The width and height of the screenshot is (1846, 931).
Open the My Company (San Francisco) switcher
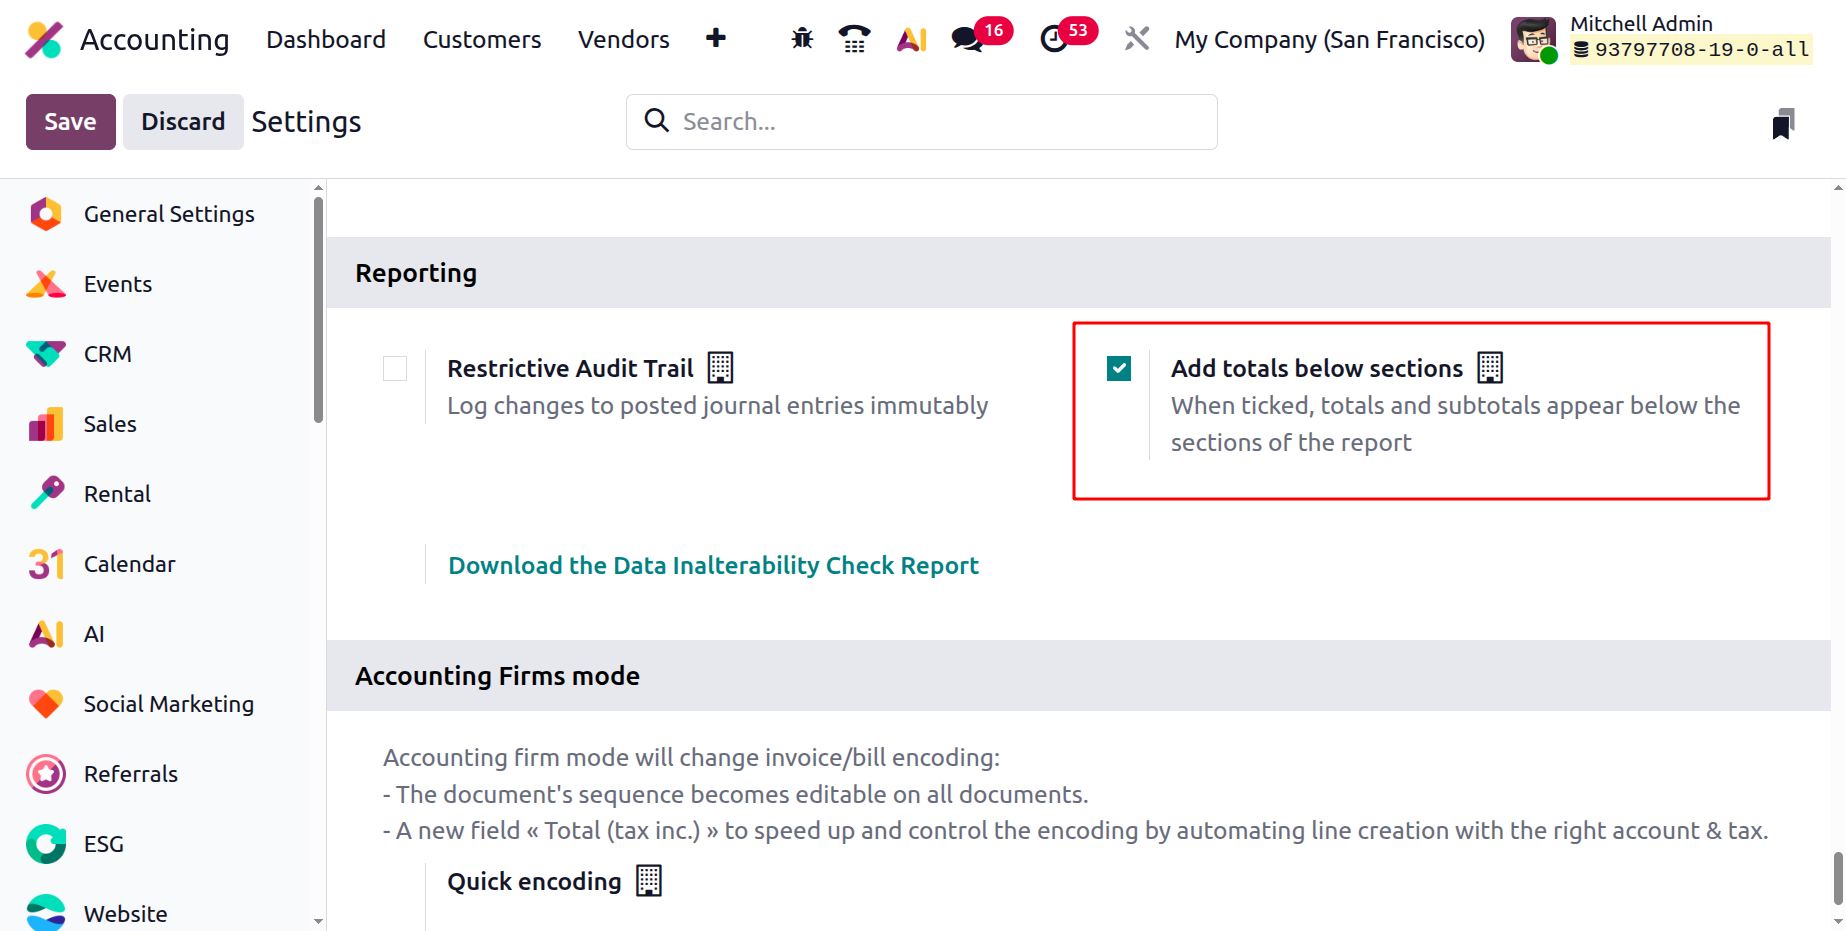[x=1329, y=40]
